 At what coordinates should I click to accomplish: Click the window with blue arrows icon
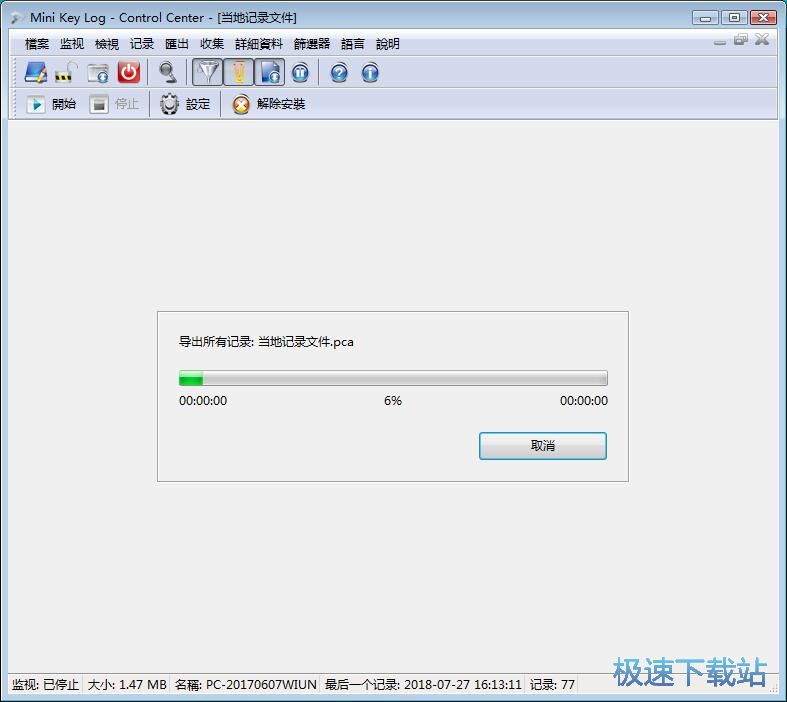98,73
